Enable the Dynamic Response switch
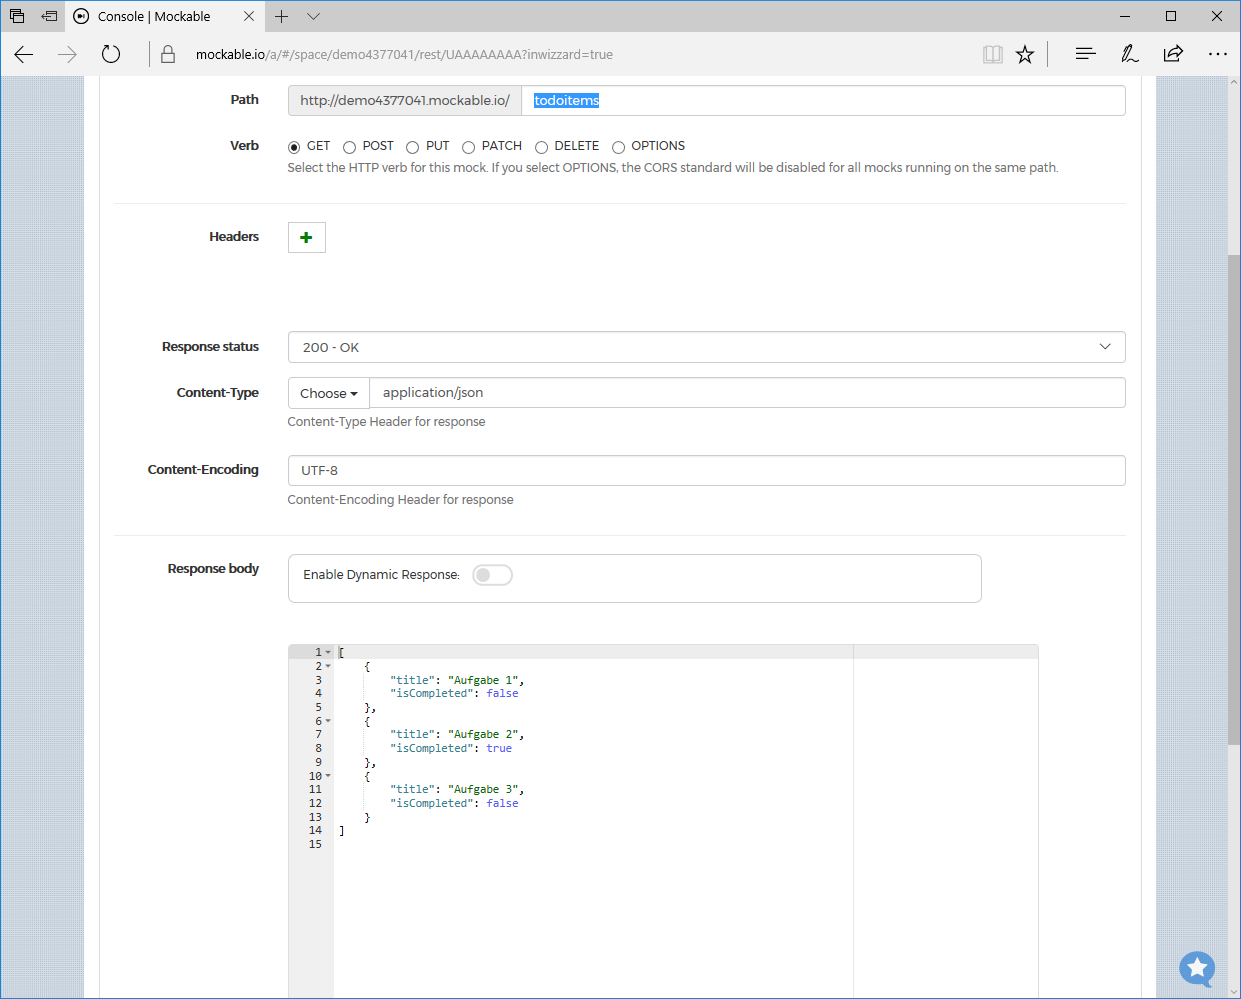The height and width of the screenshot is (999, 1241). point(492,575)
